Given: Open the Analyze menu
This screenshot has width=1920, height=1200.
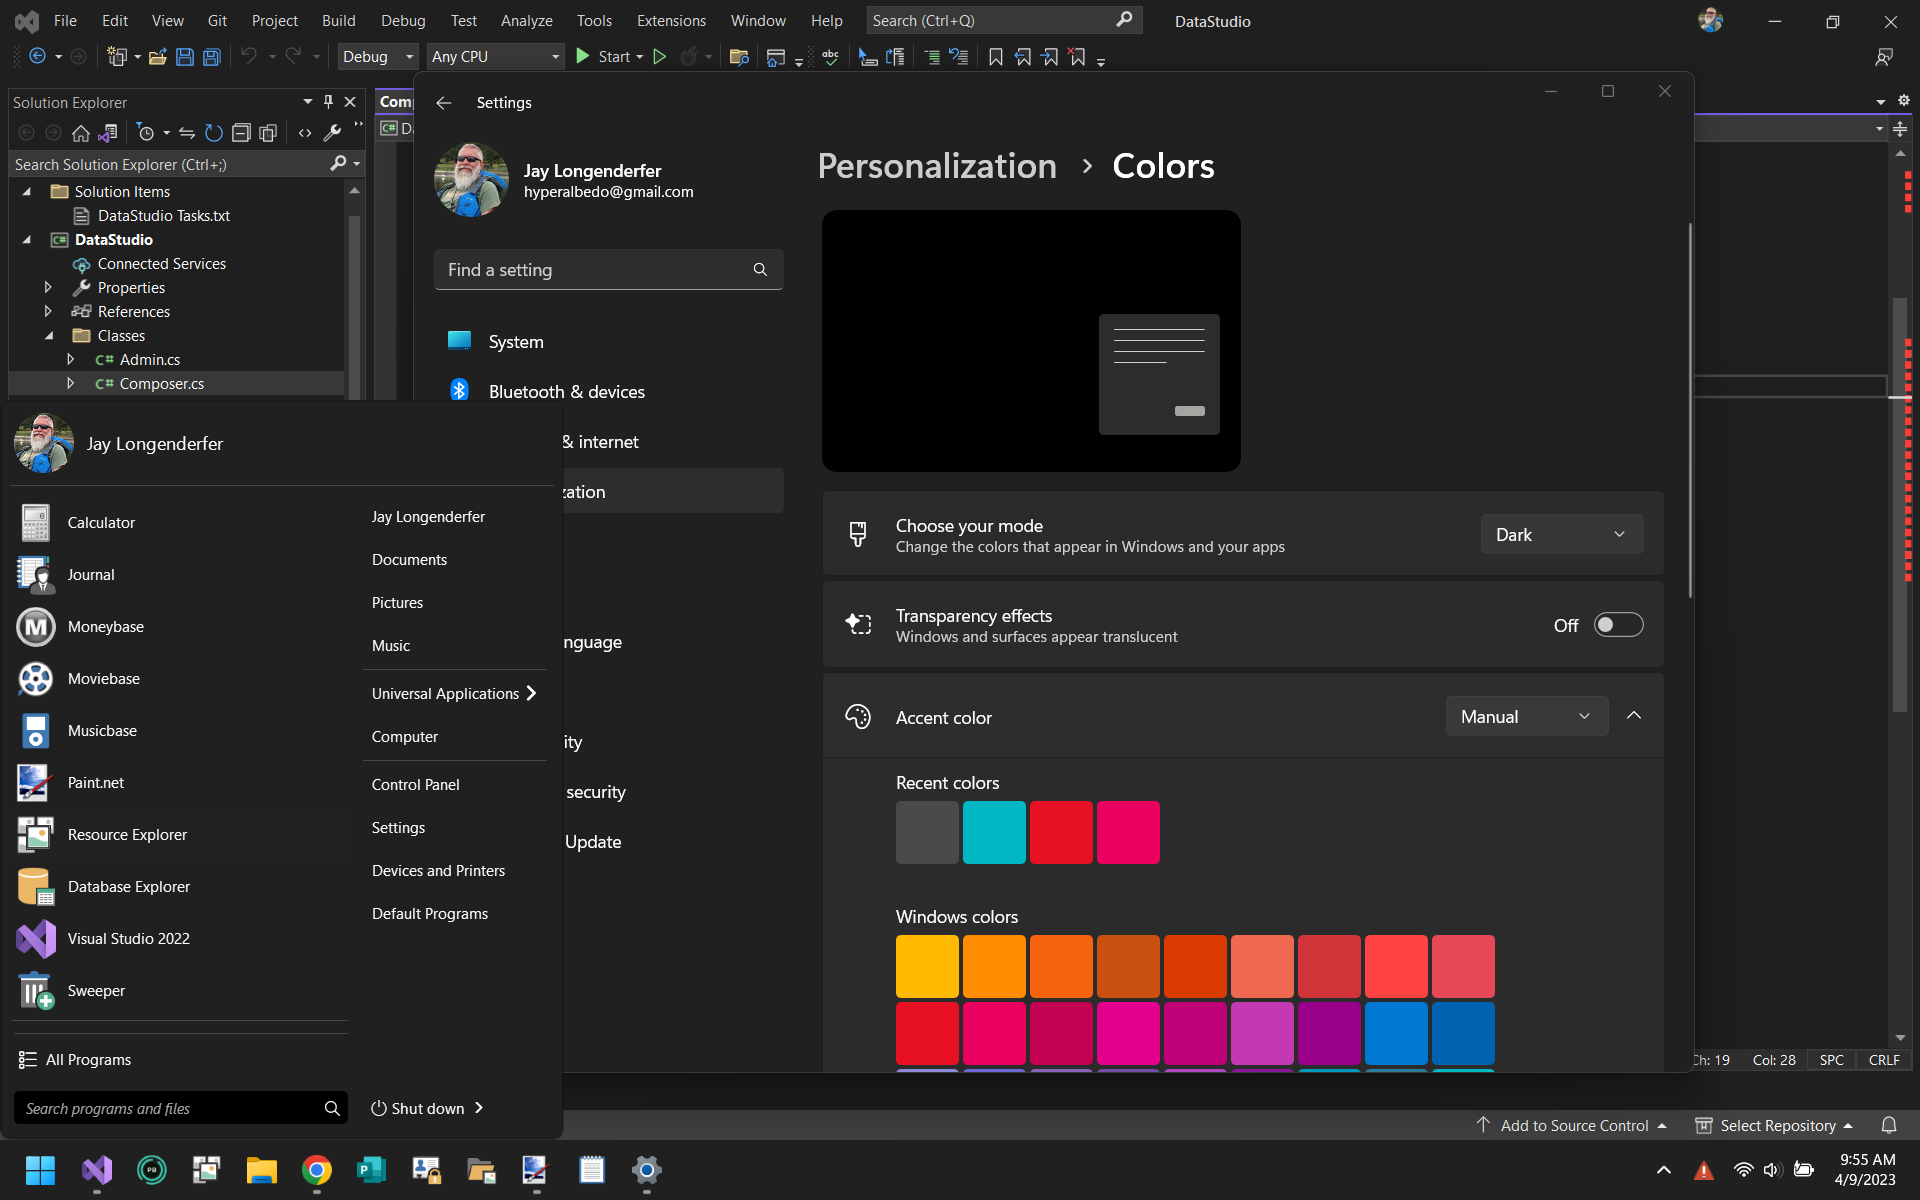Looking at the screenshot, I should tap(526, 20).
